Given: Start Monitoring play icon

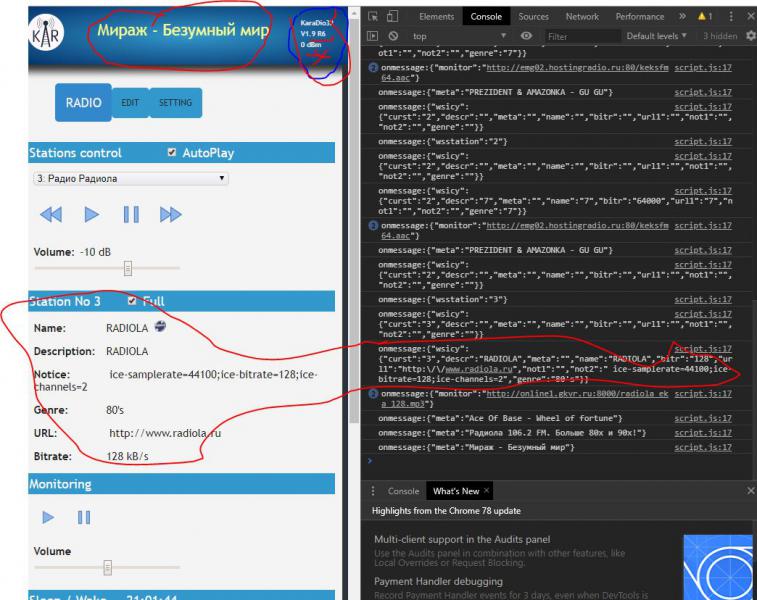Looking at the screenshot, I should (x=48, y=517).
